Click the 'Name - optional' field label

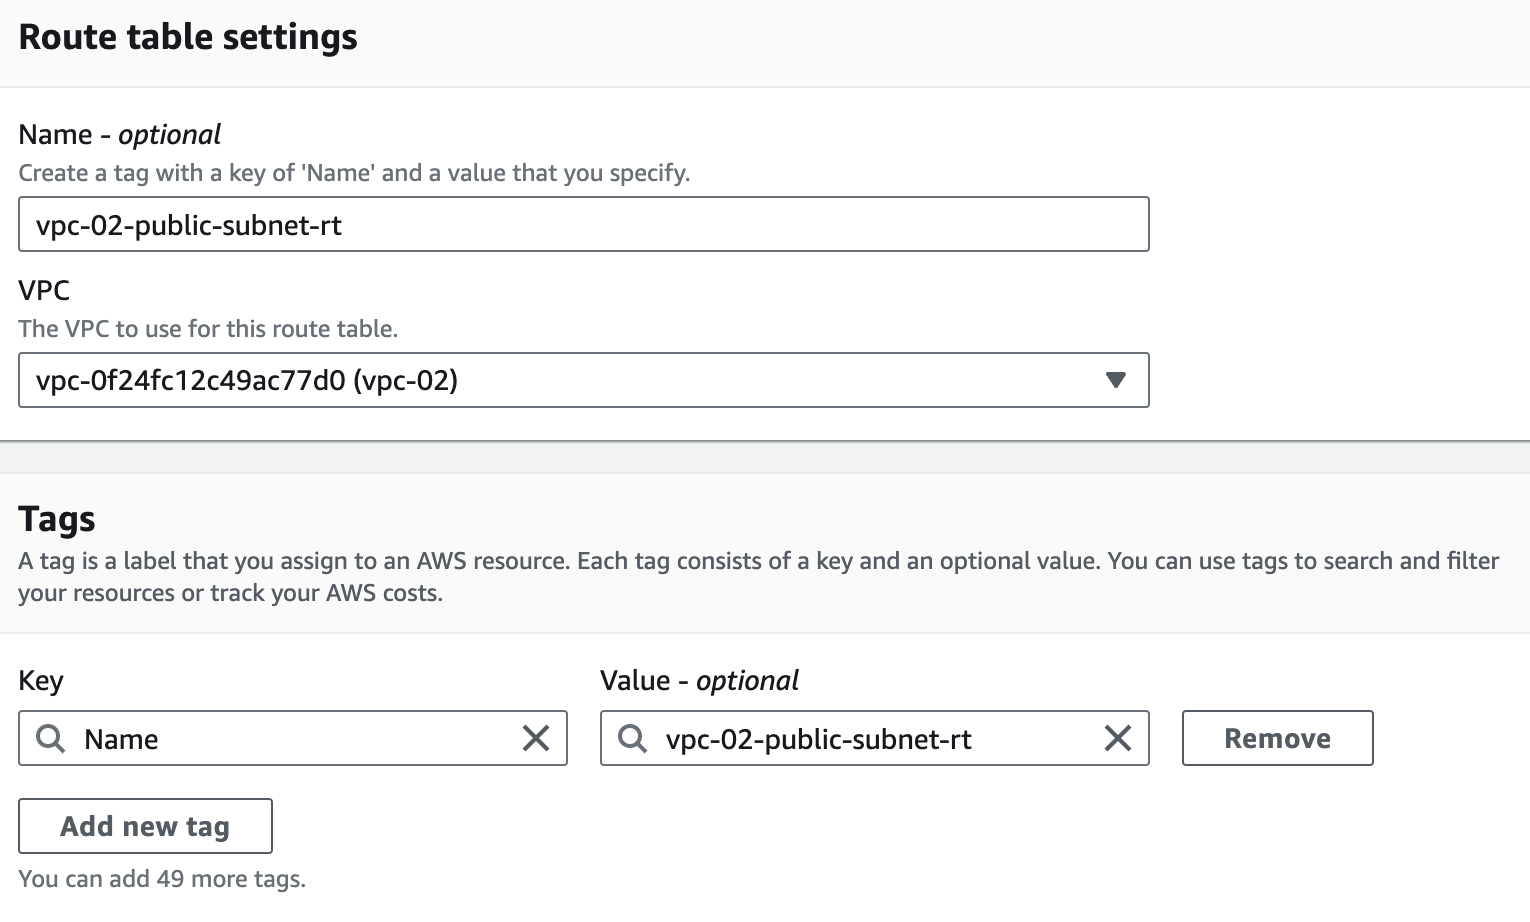pyautogui.click(x=119, y=134)
